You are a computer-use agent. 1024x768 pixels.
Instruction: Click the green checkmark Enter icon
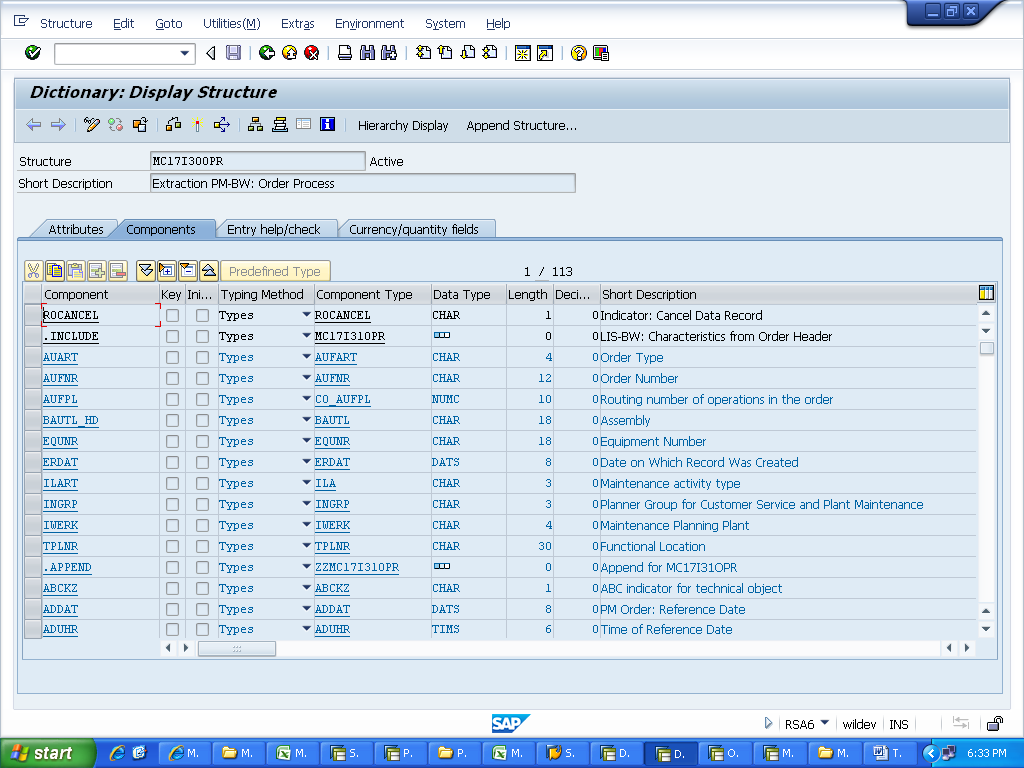tap(33, 53)
